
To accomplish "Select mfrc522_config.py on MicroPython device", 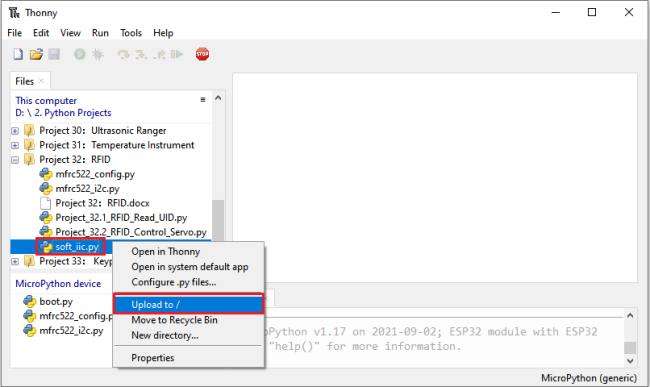I will click(76, 316).
